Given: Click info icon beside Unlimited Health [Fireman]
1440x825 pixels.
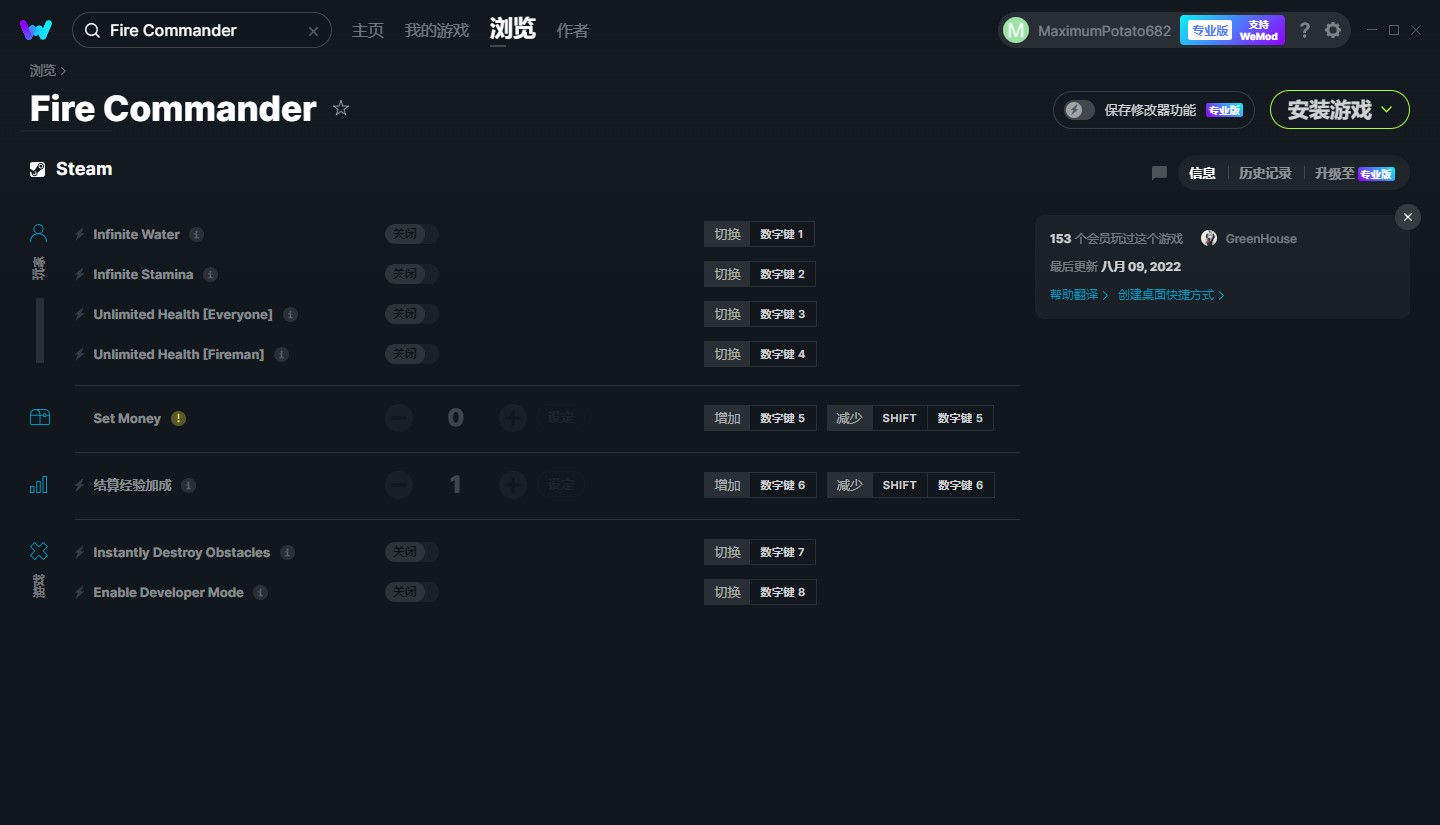Looking at the screenshot, I should (282, 354).
